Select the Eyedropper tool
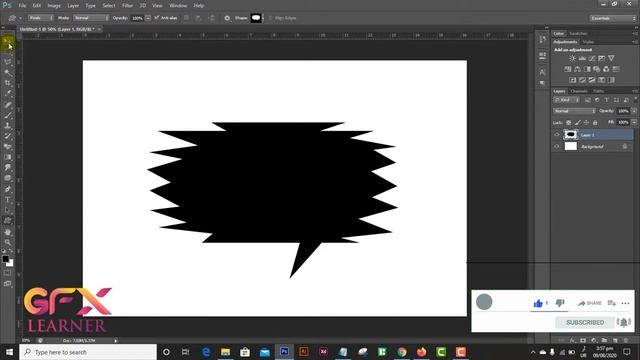The image size is (640, 360). coord(8,94)
